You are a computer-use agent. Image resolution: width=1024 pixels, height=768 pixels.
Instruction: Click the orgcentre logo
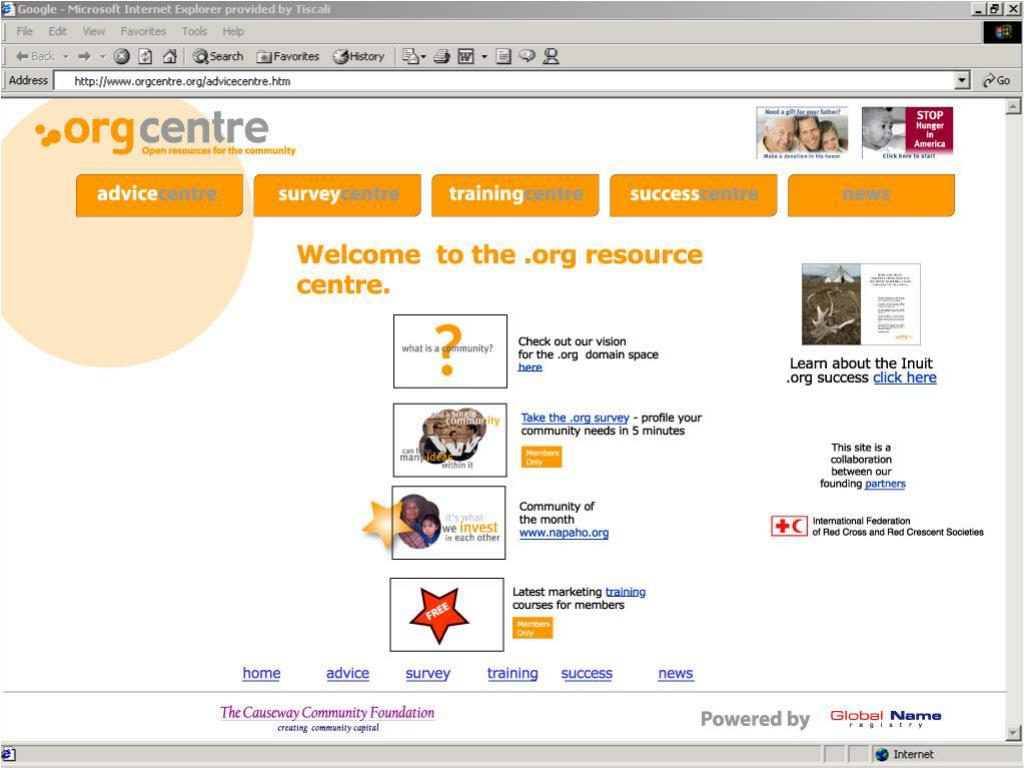[165, 133]
